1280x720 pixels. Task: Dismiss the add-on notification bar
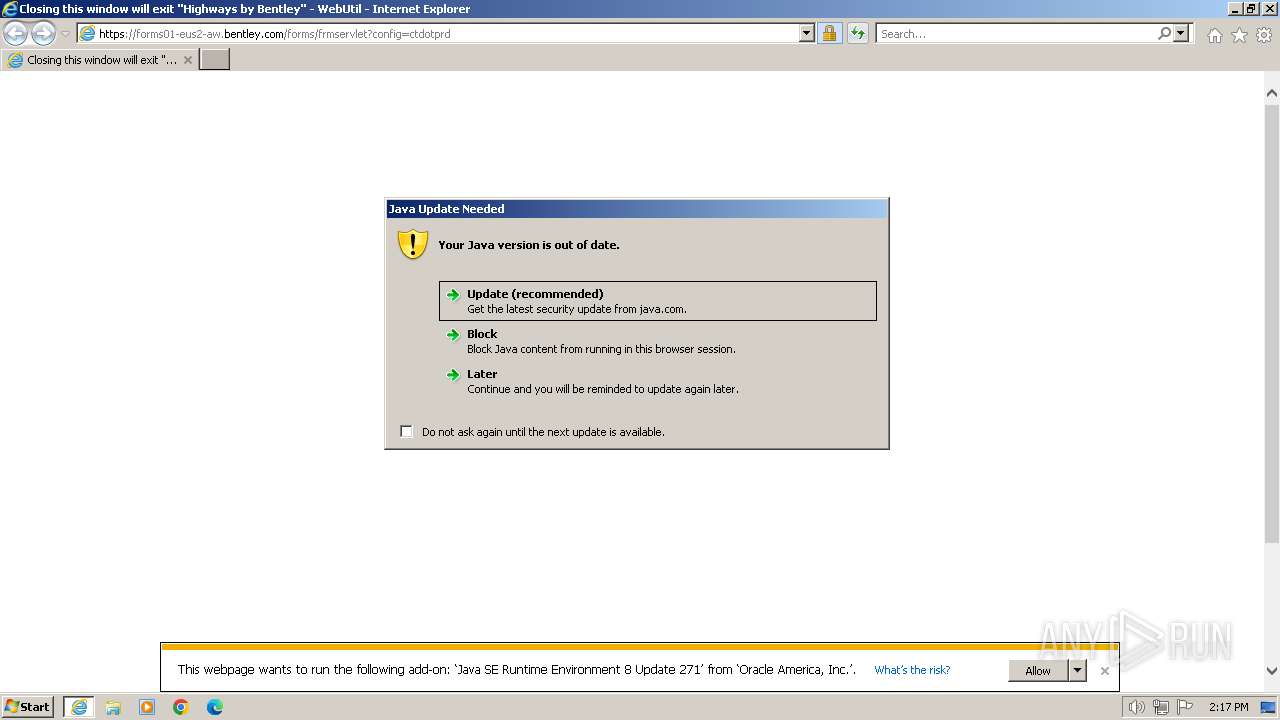tap(1104, 671)
